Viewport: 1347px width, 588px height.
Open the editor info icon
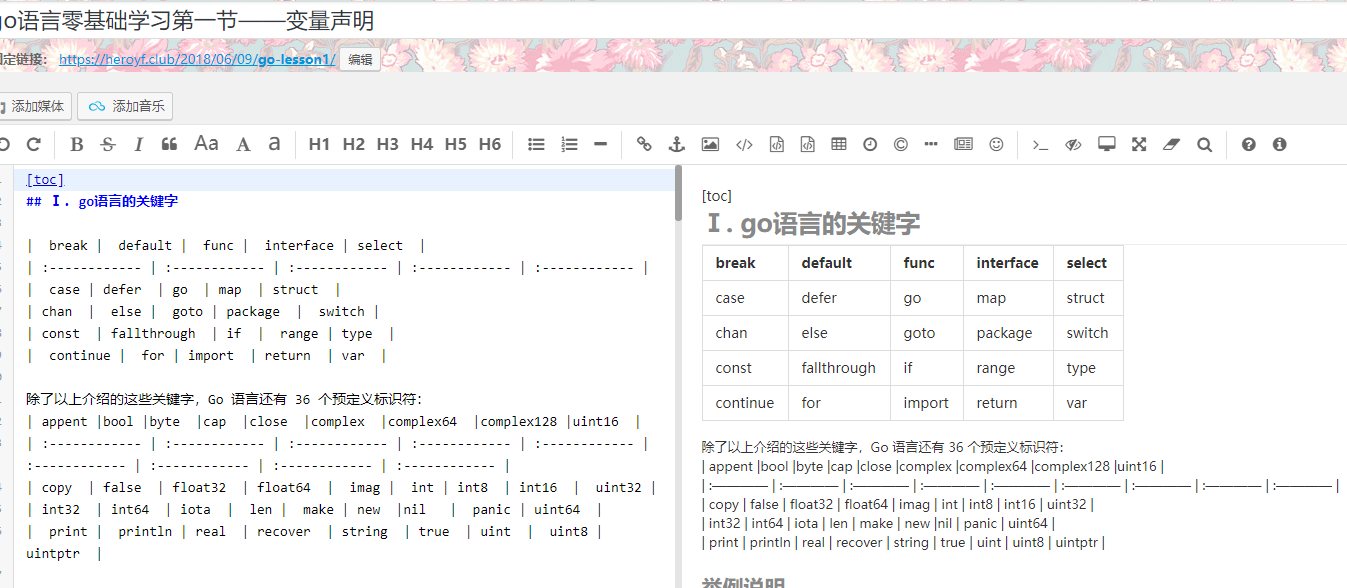(1279, 144)
